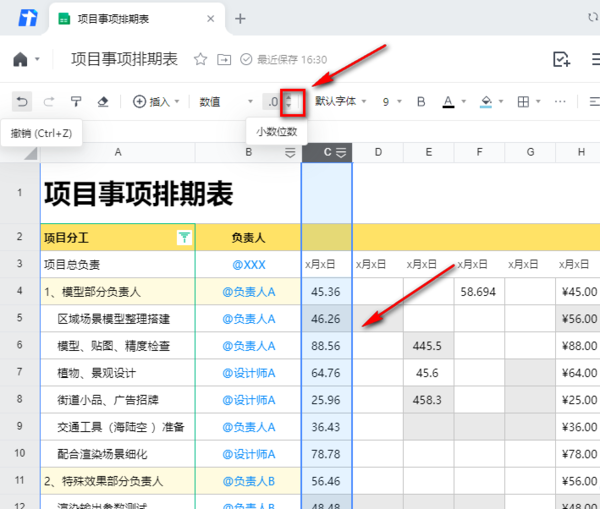This screenshot has height=509, width=600.
Task: Click the move to folder icon
Action: [224, 60]
